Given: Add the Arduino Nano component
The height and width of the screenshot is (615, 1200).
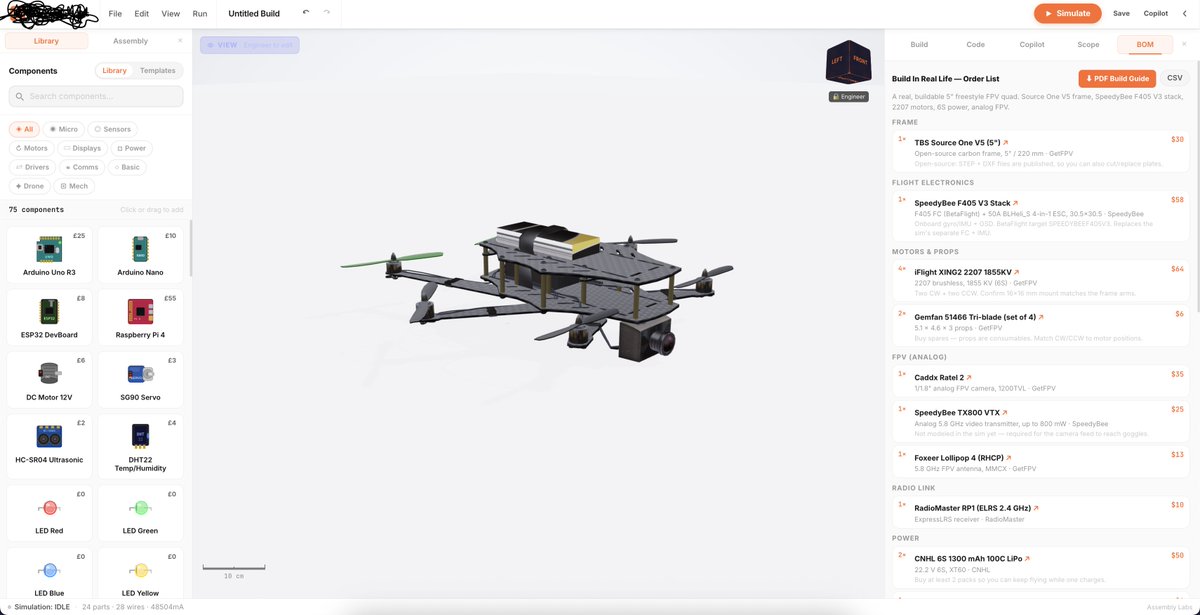Looking at the screenshot, I should (x=140, y=254).
